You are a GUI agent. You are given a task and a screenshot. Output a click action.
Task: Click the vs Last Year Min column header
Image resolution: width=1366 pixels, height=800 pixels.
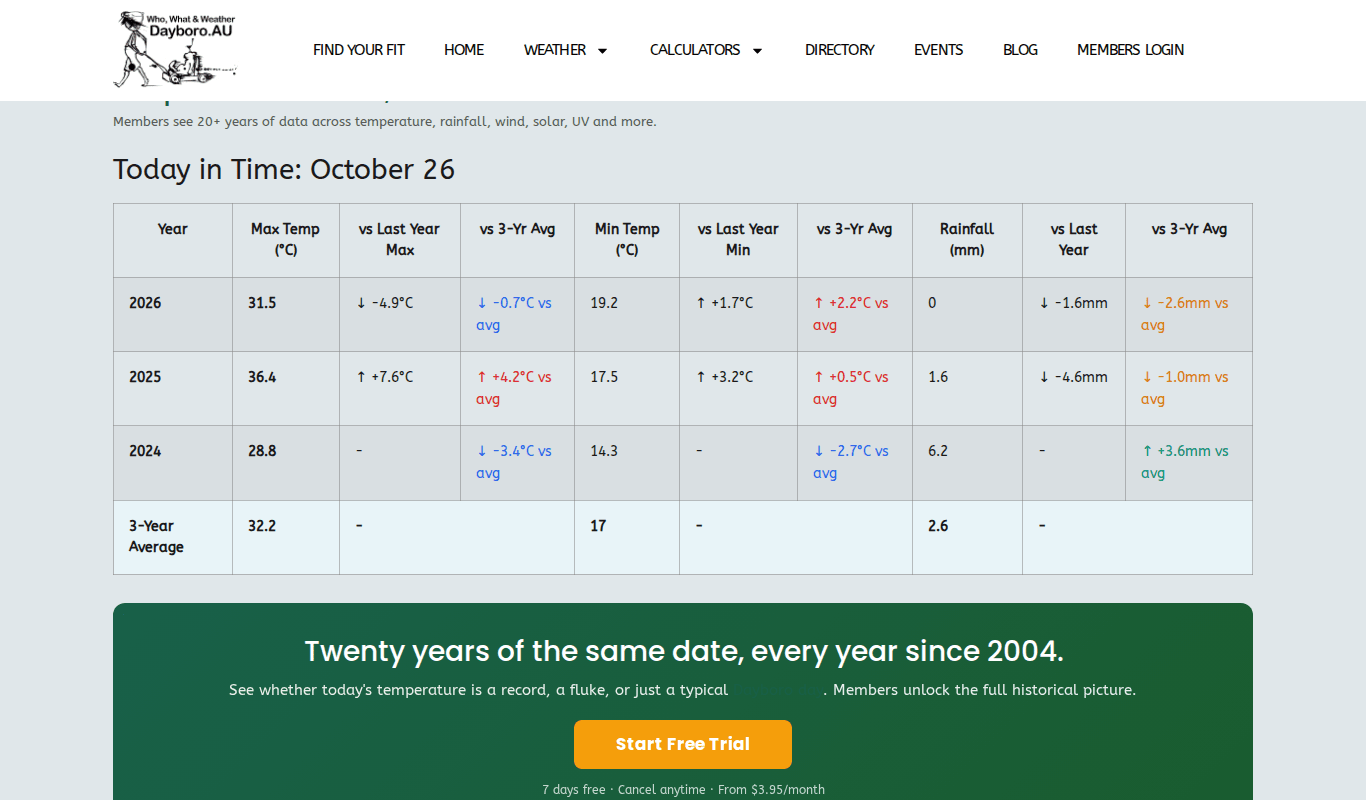738,240
